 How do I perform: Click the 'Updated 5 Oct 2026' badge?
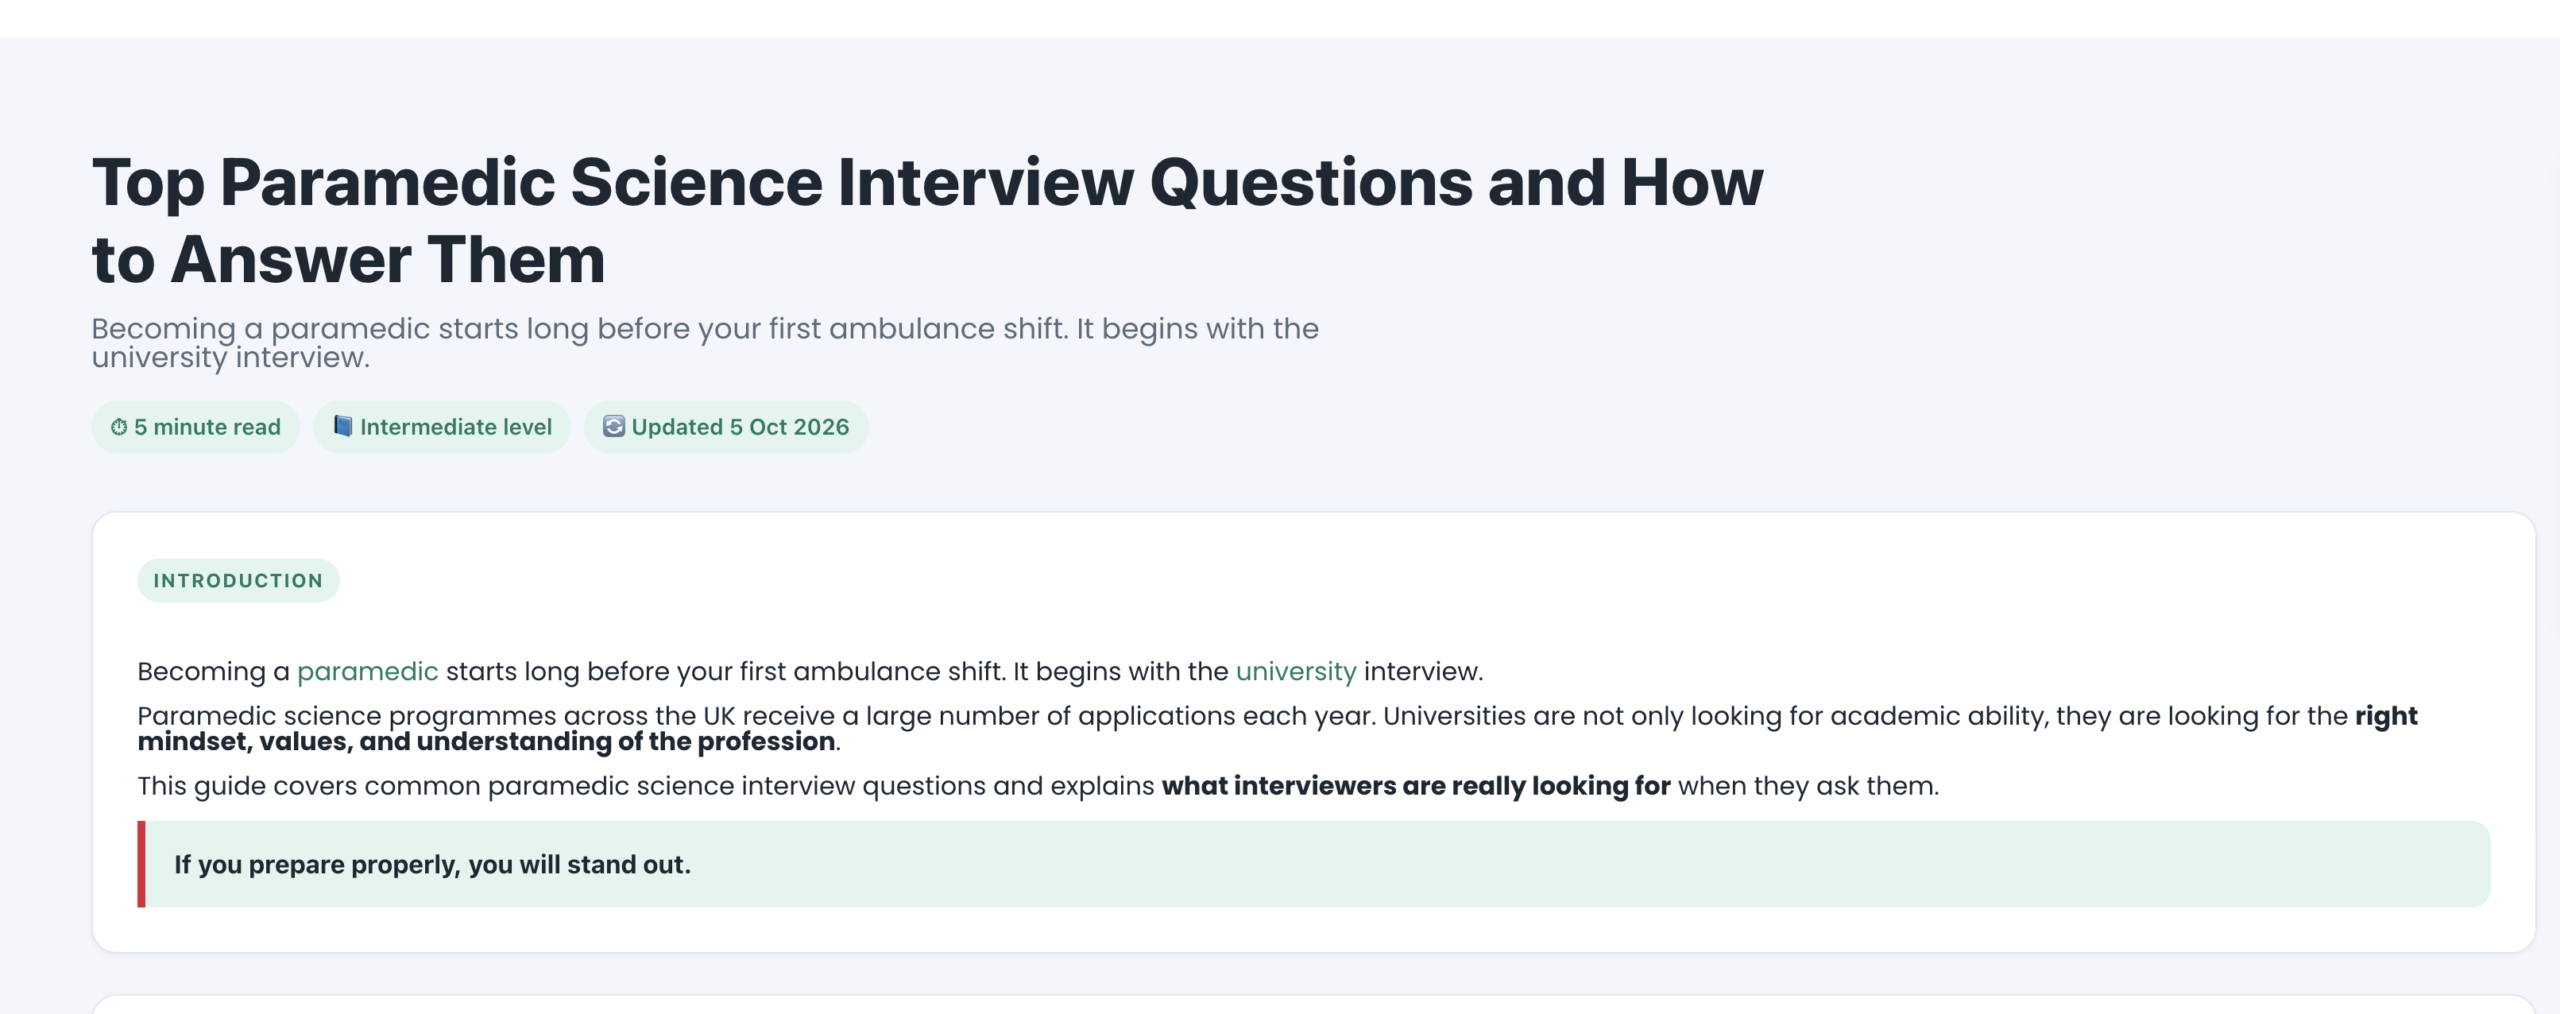[x=726, y=427]
